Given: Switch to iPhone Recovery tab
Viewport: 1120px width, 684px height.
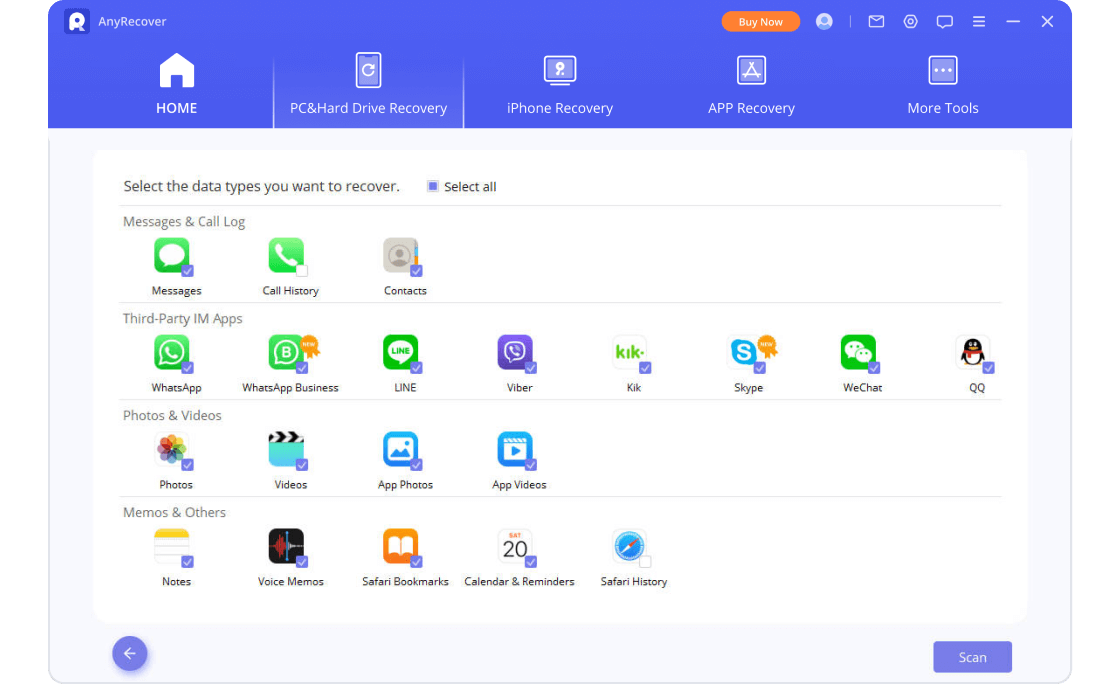Looking at the screenshot, I should [x=560, y=86].
